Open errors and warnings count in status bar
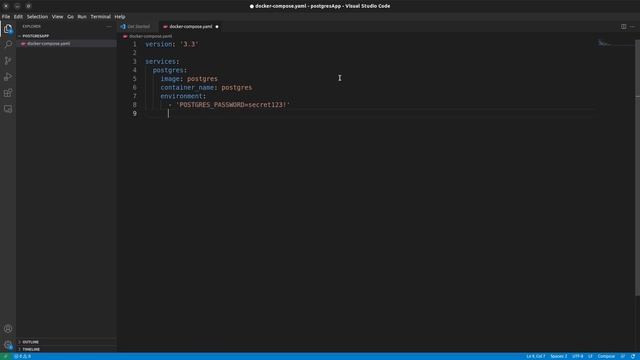The width and height of the screenshot is (640, 360). (x=22, y=356)
